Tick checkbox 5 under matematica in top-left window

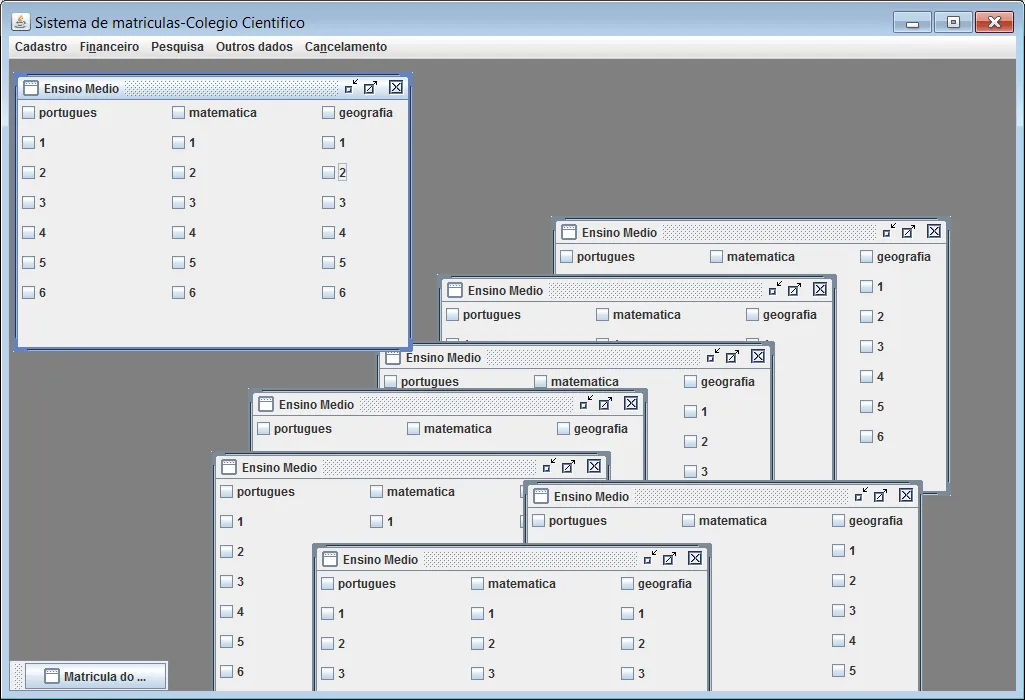click(184, 263)
